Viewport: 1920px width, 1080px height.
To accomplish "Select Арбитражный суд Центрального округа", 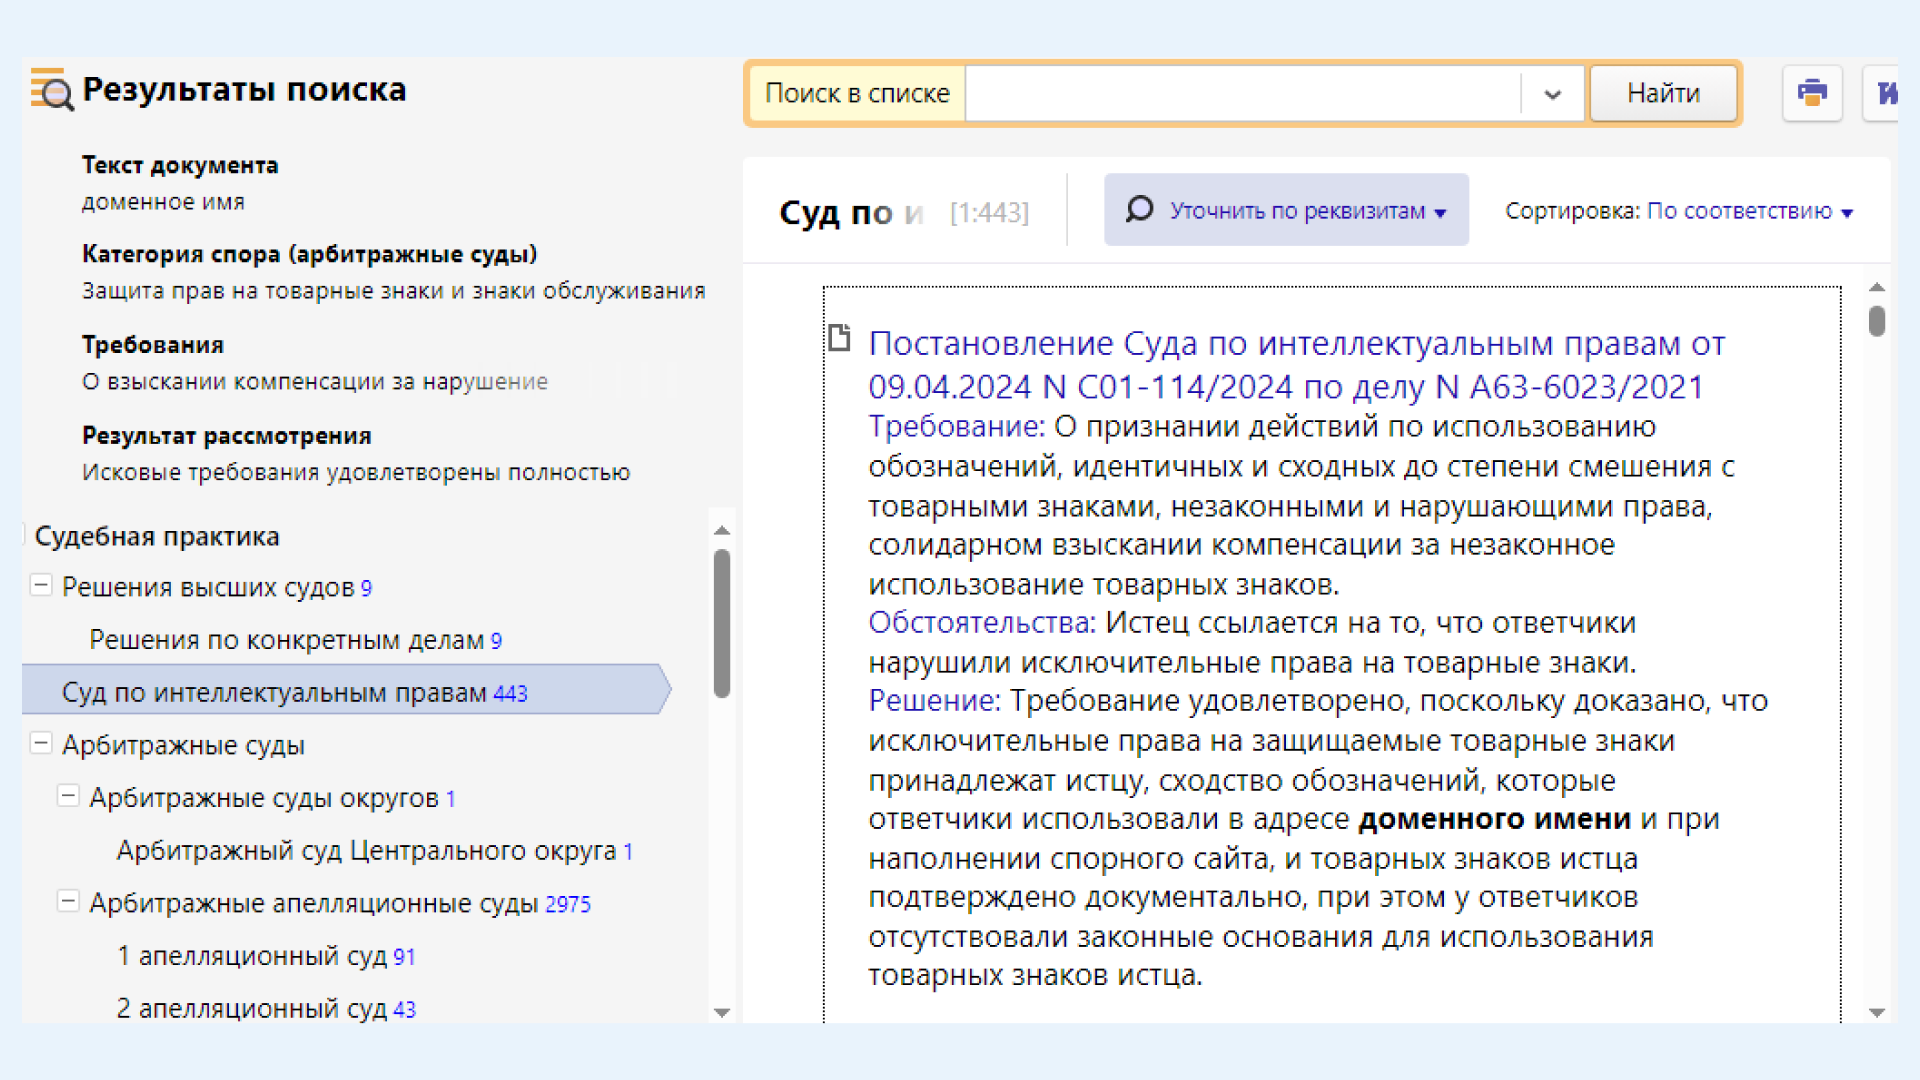I will pos(375,851).
